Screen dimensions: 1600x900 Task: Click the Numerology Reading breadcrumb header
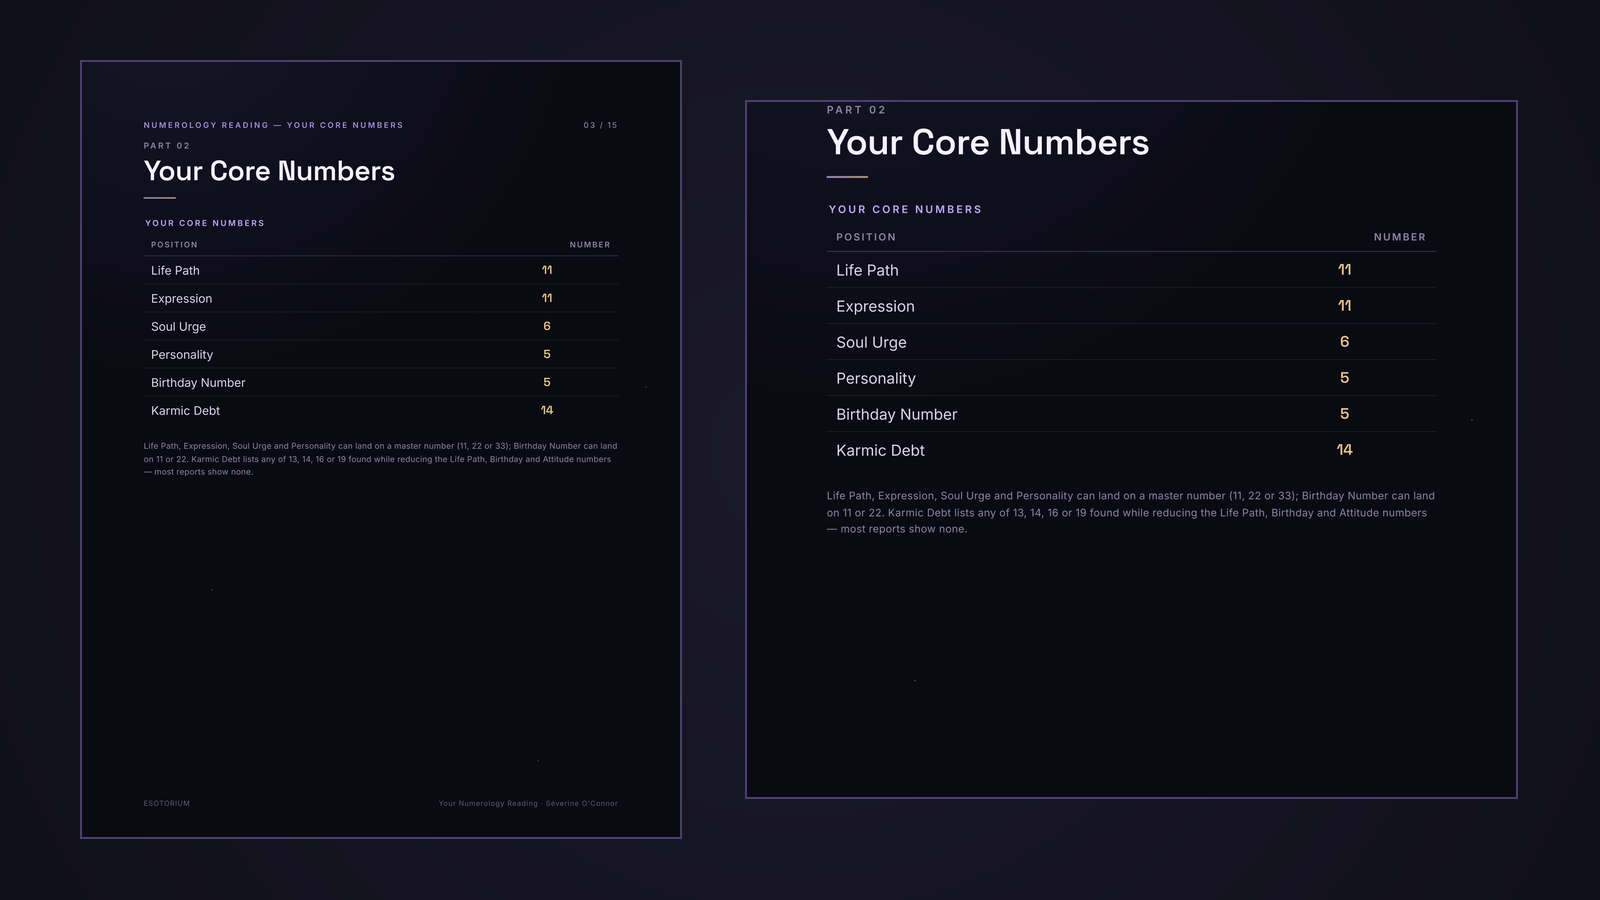tap(273, 125)
